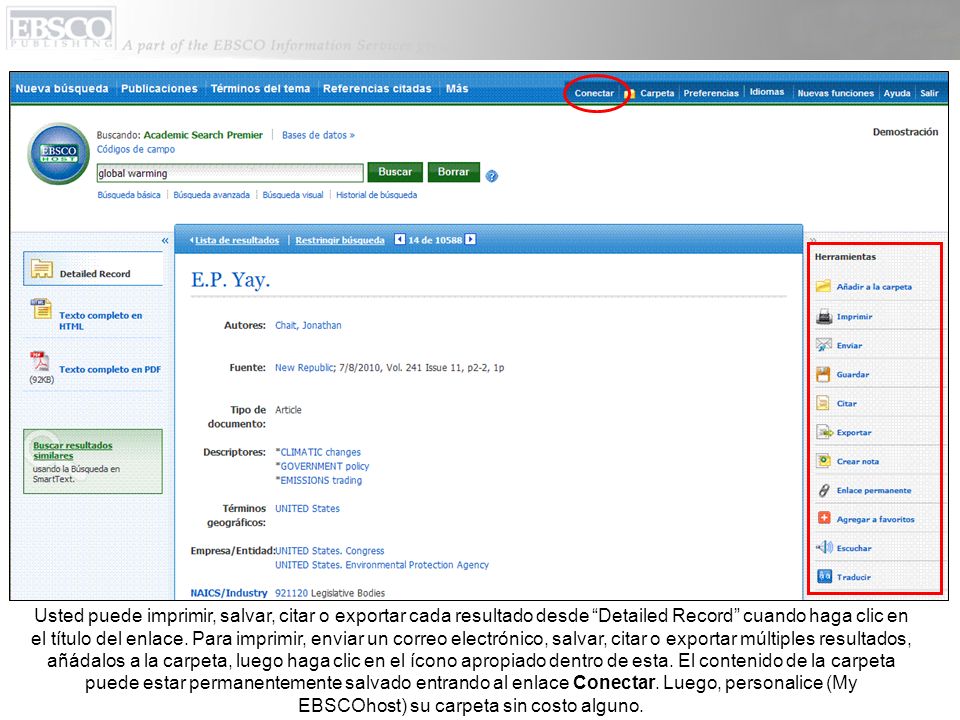Click the E.P. Yay. article title

230,280
